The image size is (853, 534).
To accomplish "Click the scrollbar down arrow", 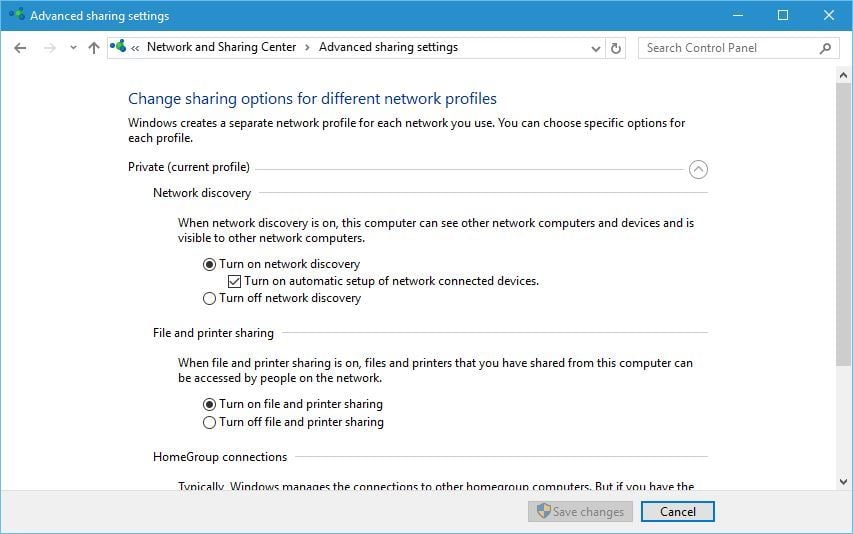I will pyautogui.click(x=843, y=481).
